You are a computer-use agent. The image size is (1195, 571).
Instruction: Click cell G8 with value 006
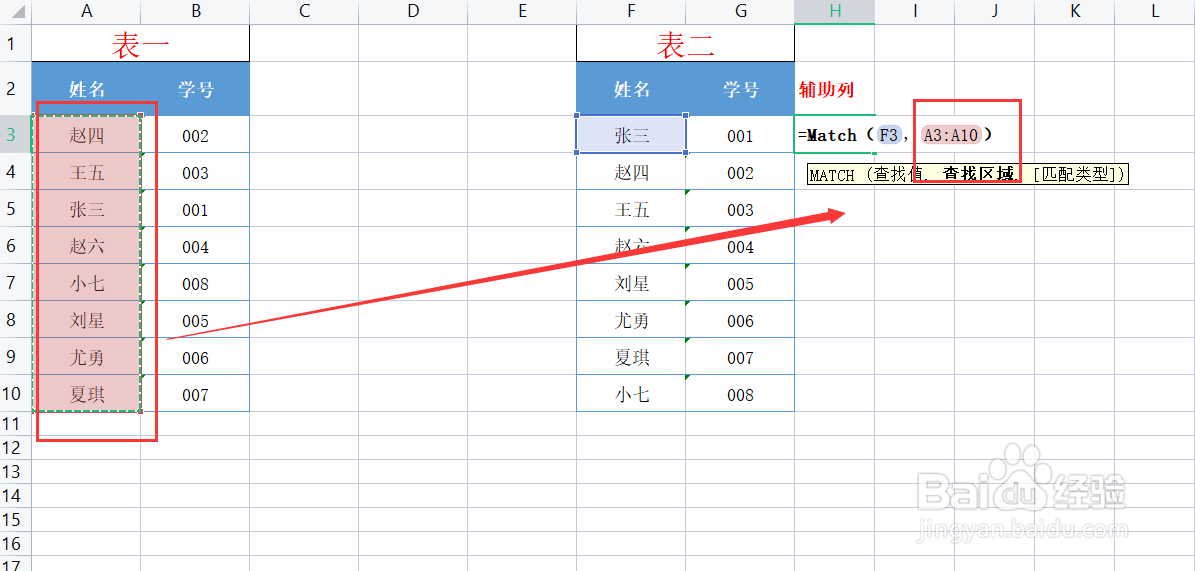740,319
